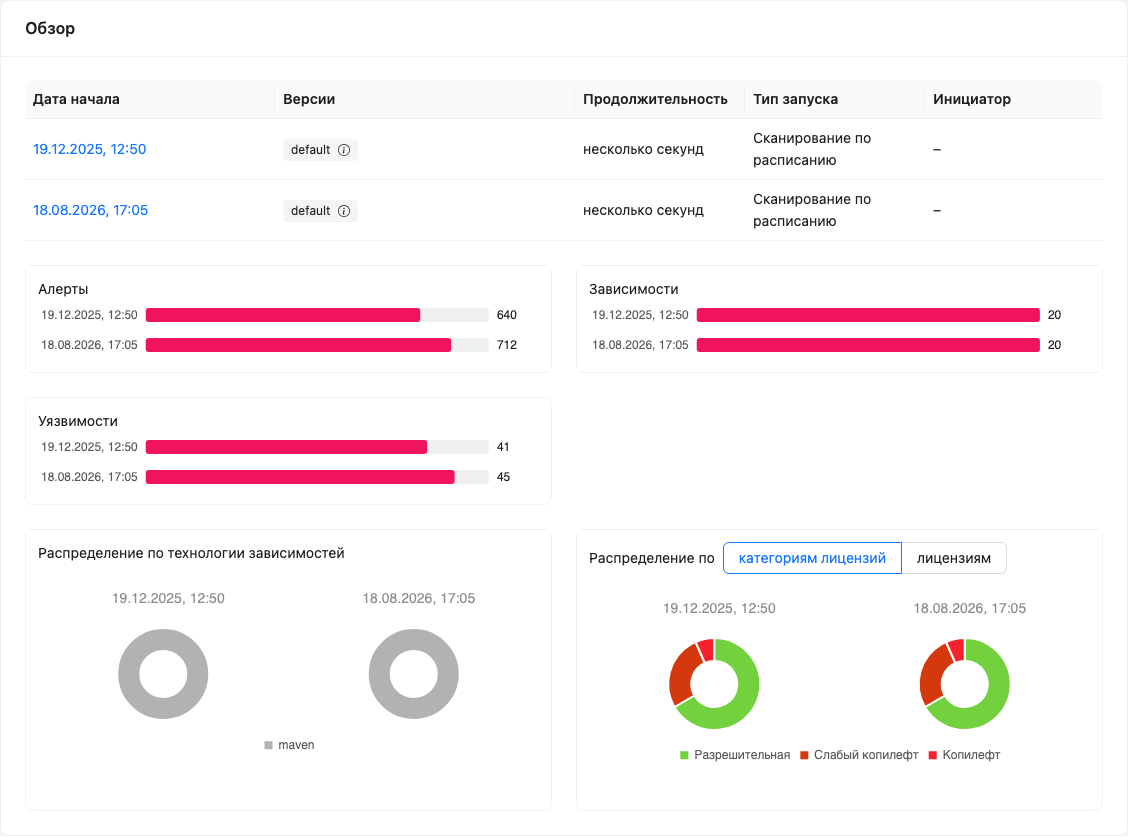Click the info icon beside default in the 18.08.2026 row

pos(344,211)
